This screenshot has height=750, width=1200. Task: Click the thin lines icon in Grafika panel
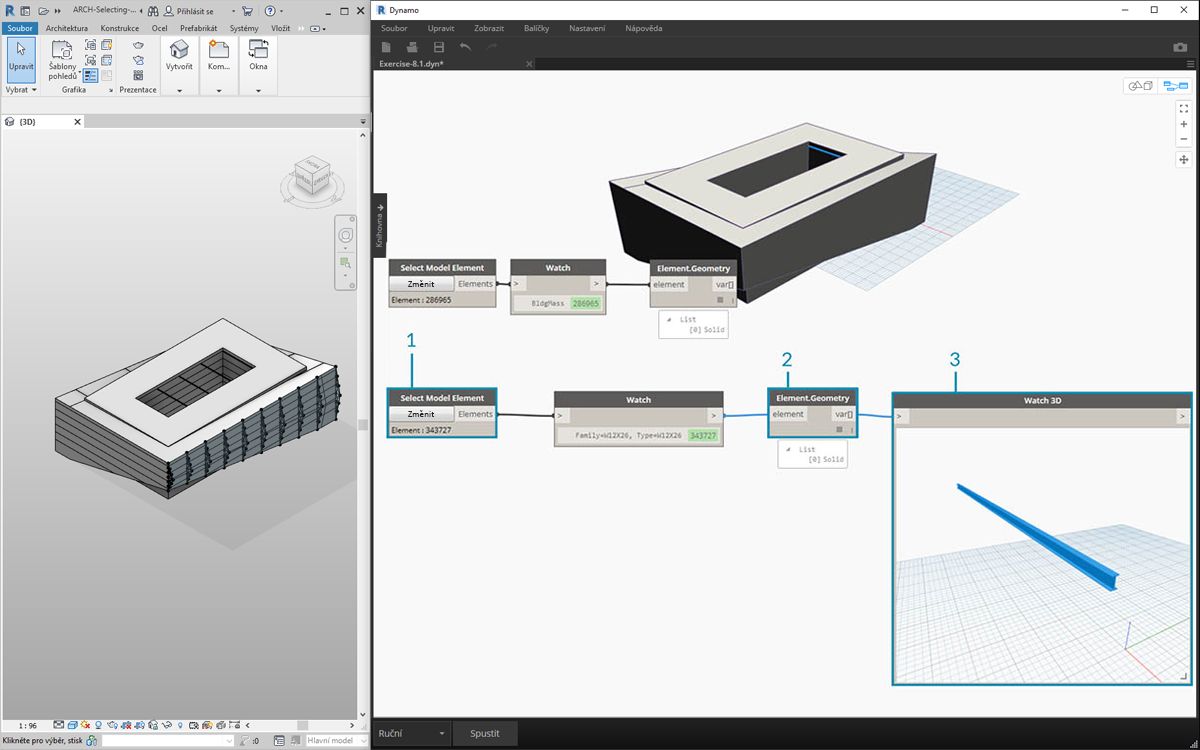(91, 75)
